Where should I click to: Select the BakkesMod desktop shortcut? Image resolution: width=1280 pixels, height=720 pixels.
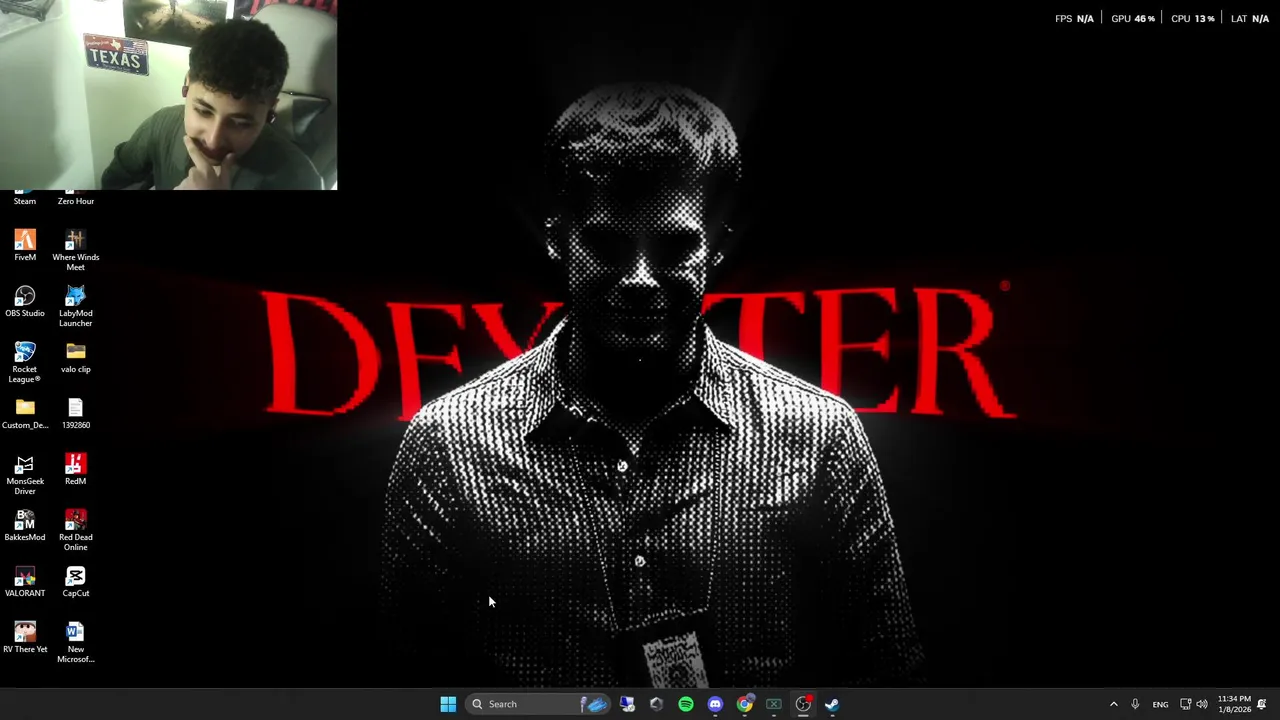tap(25, 525)
